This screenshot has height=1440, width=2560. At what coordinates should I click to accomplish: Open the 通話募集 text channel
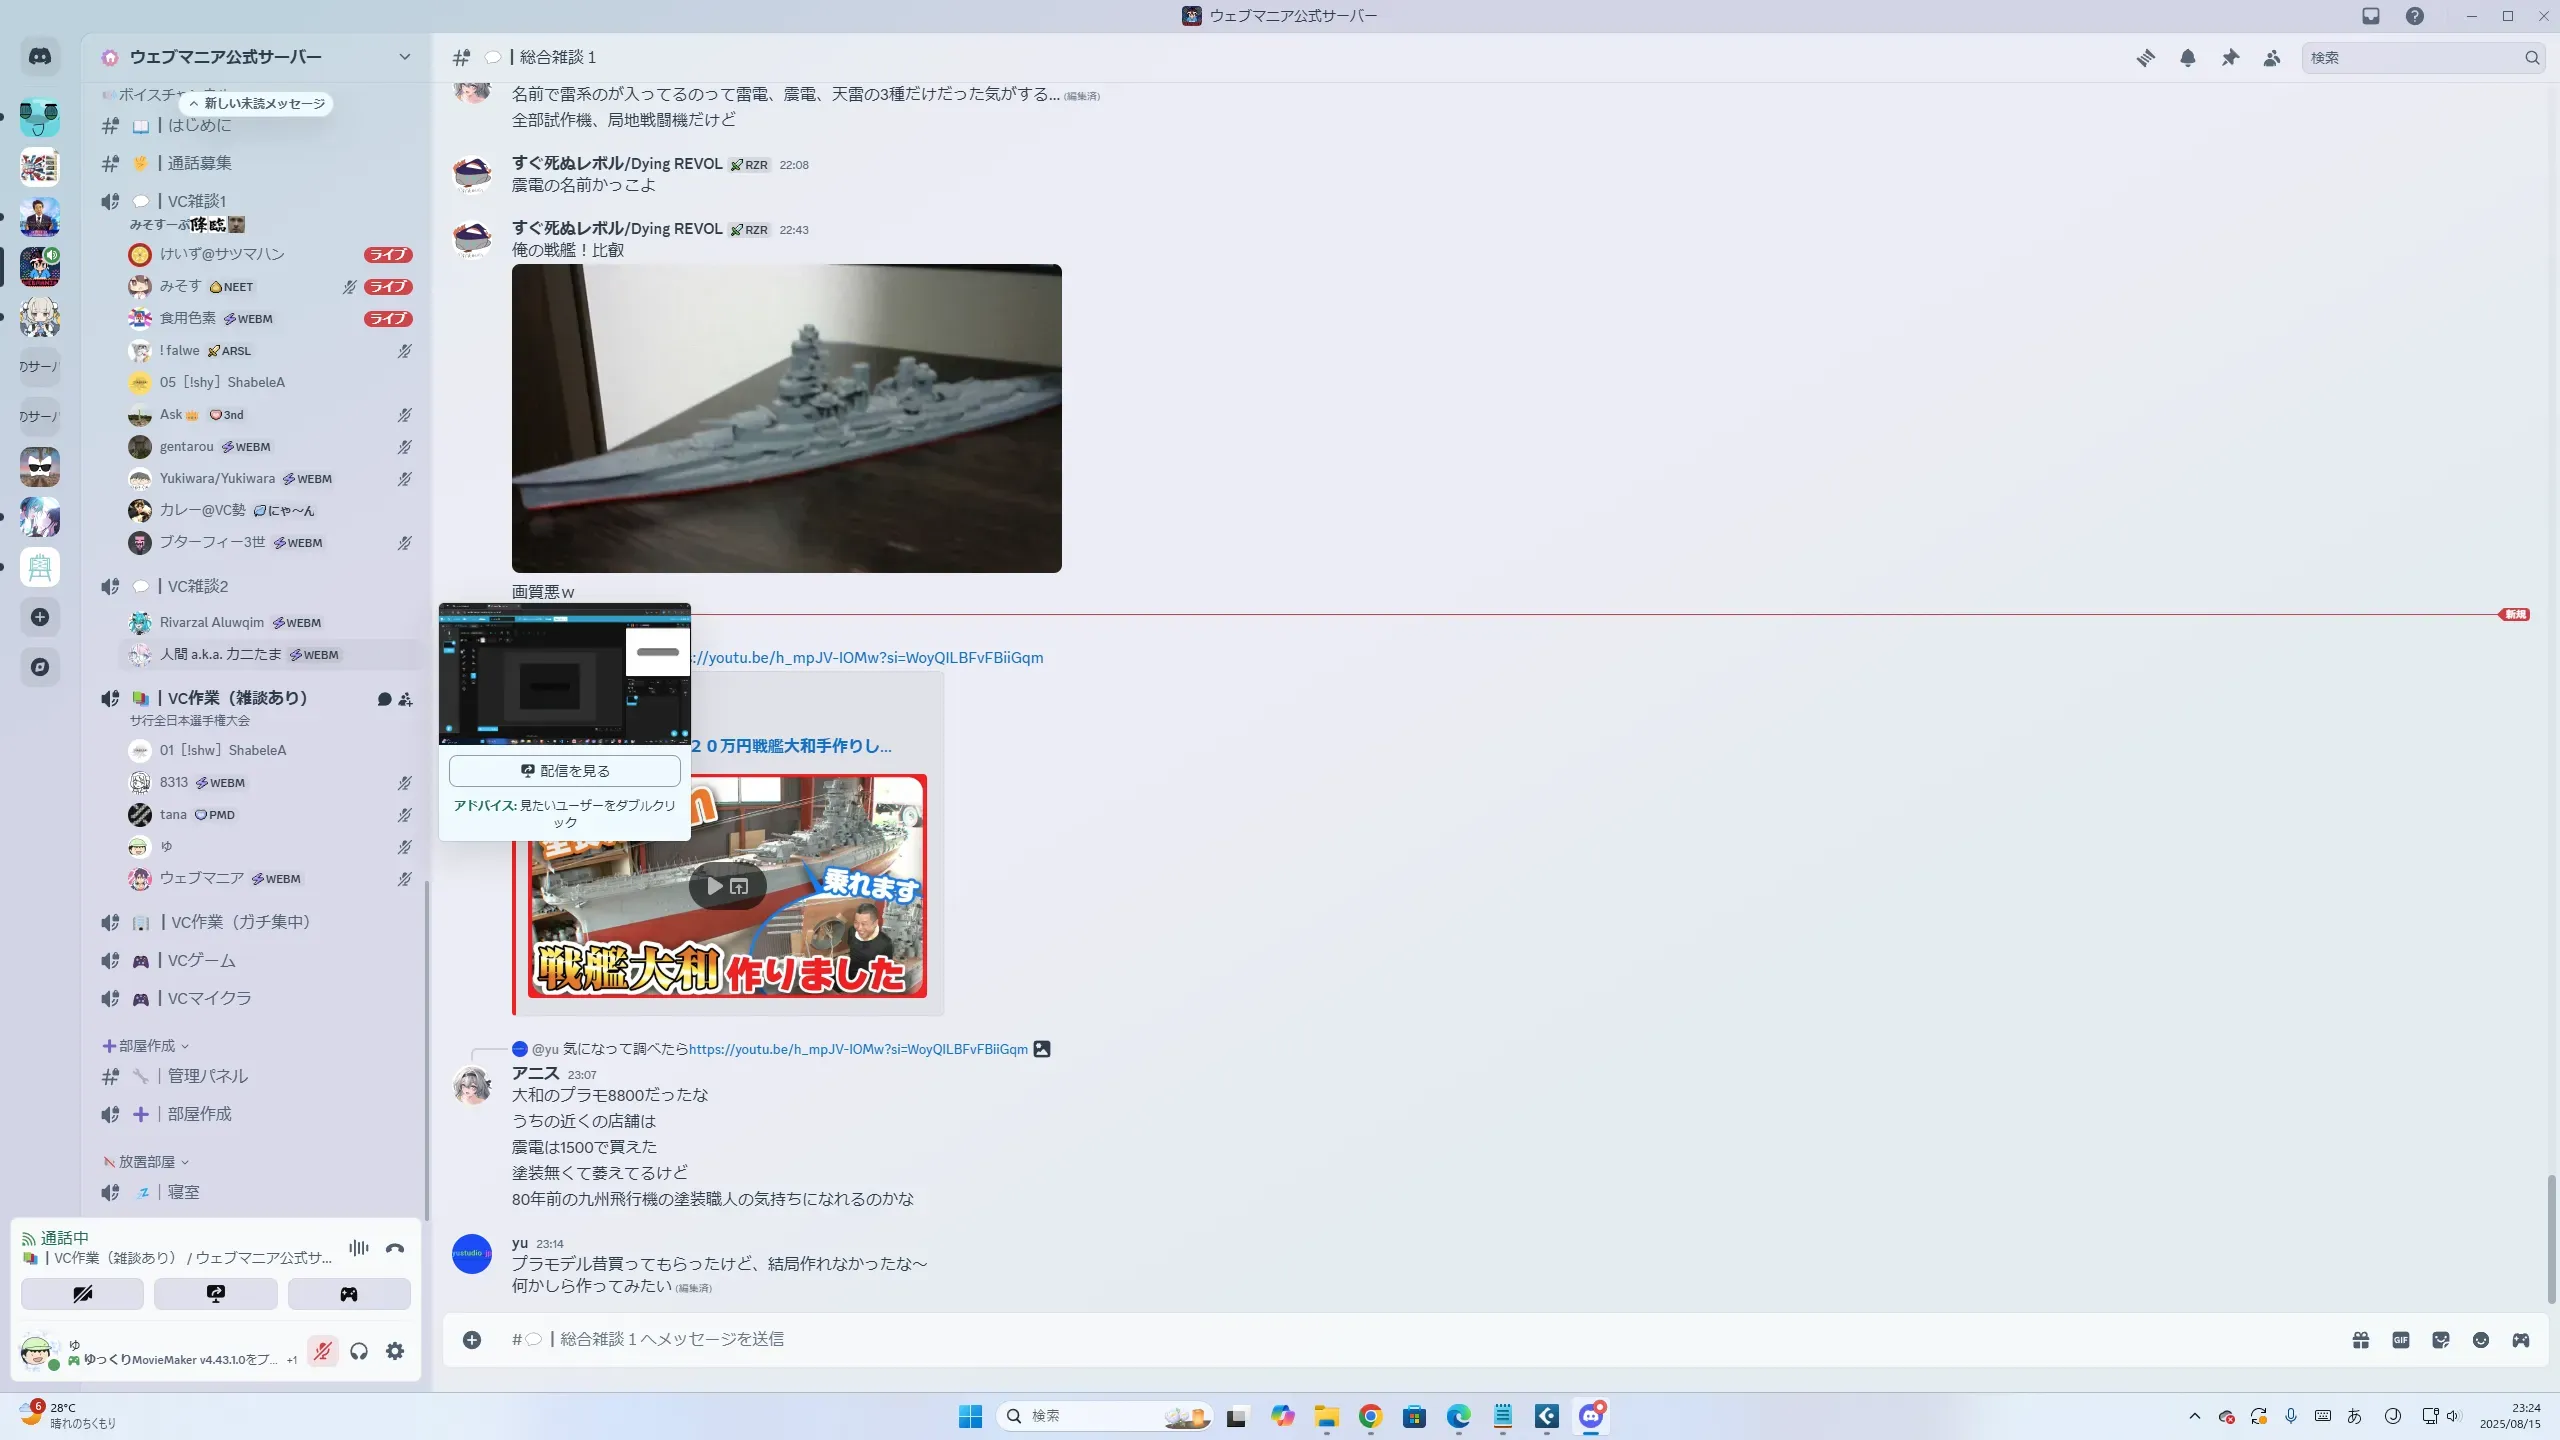point(199,163)
